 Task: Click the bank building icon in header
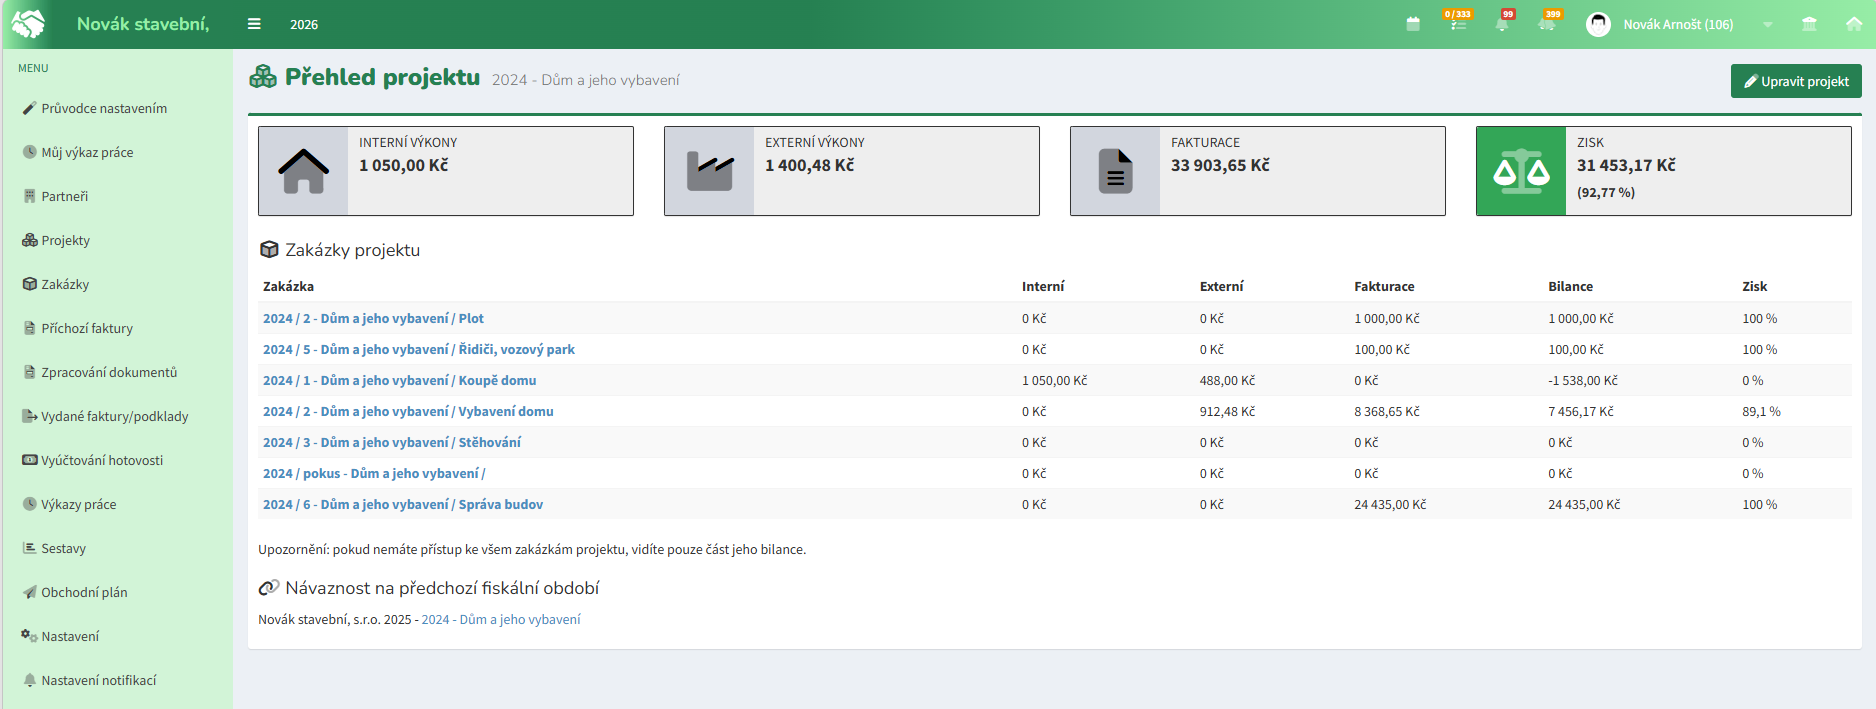coord(1809,24)
